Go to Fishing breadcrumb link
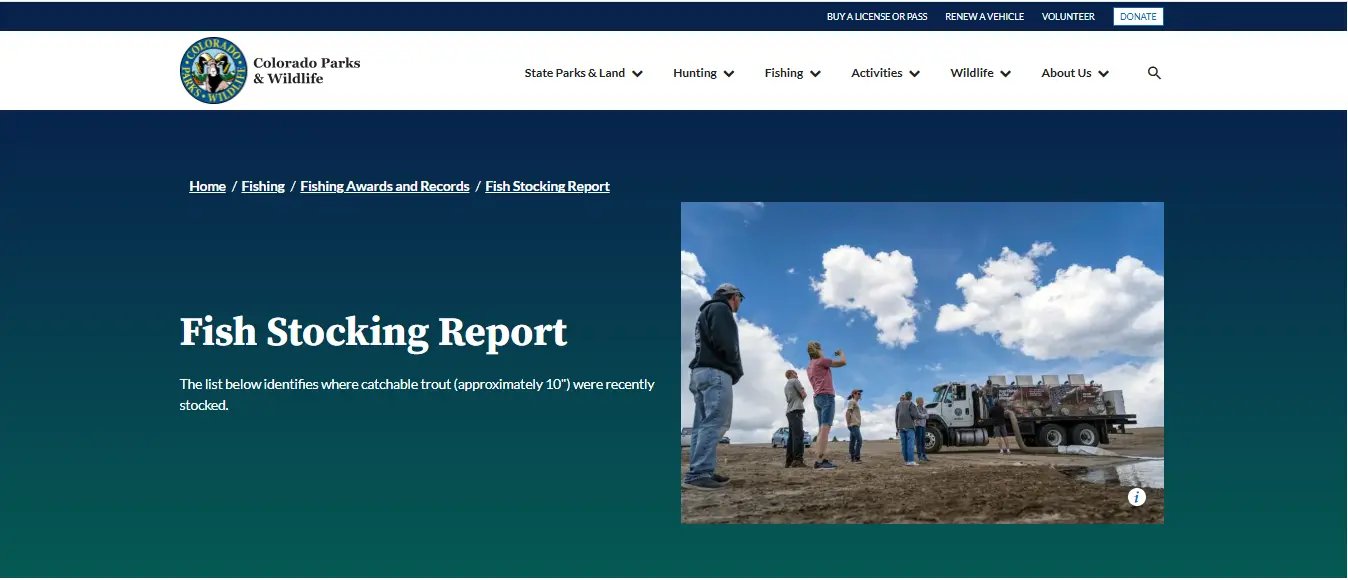The width and height of the screenshot is (1348, 580). tap(263, 186)
